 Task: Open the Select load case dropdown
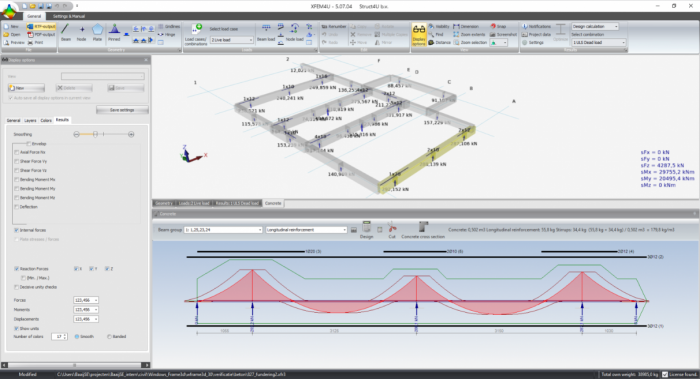[232, 40]
